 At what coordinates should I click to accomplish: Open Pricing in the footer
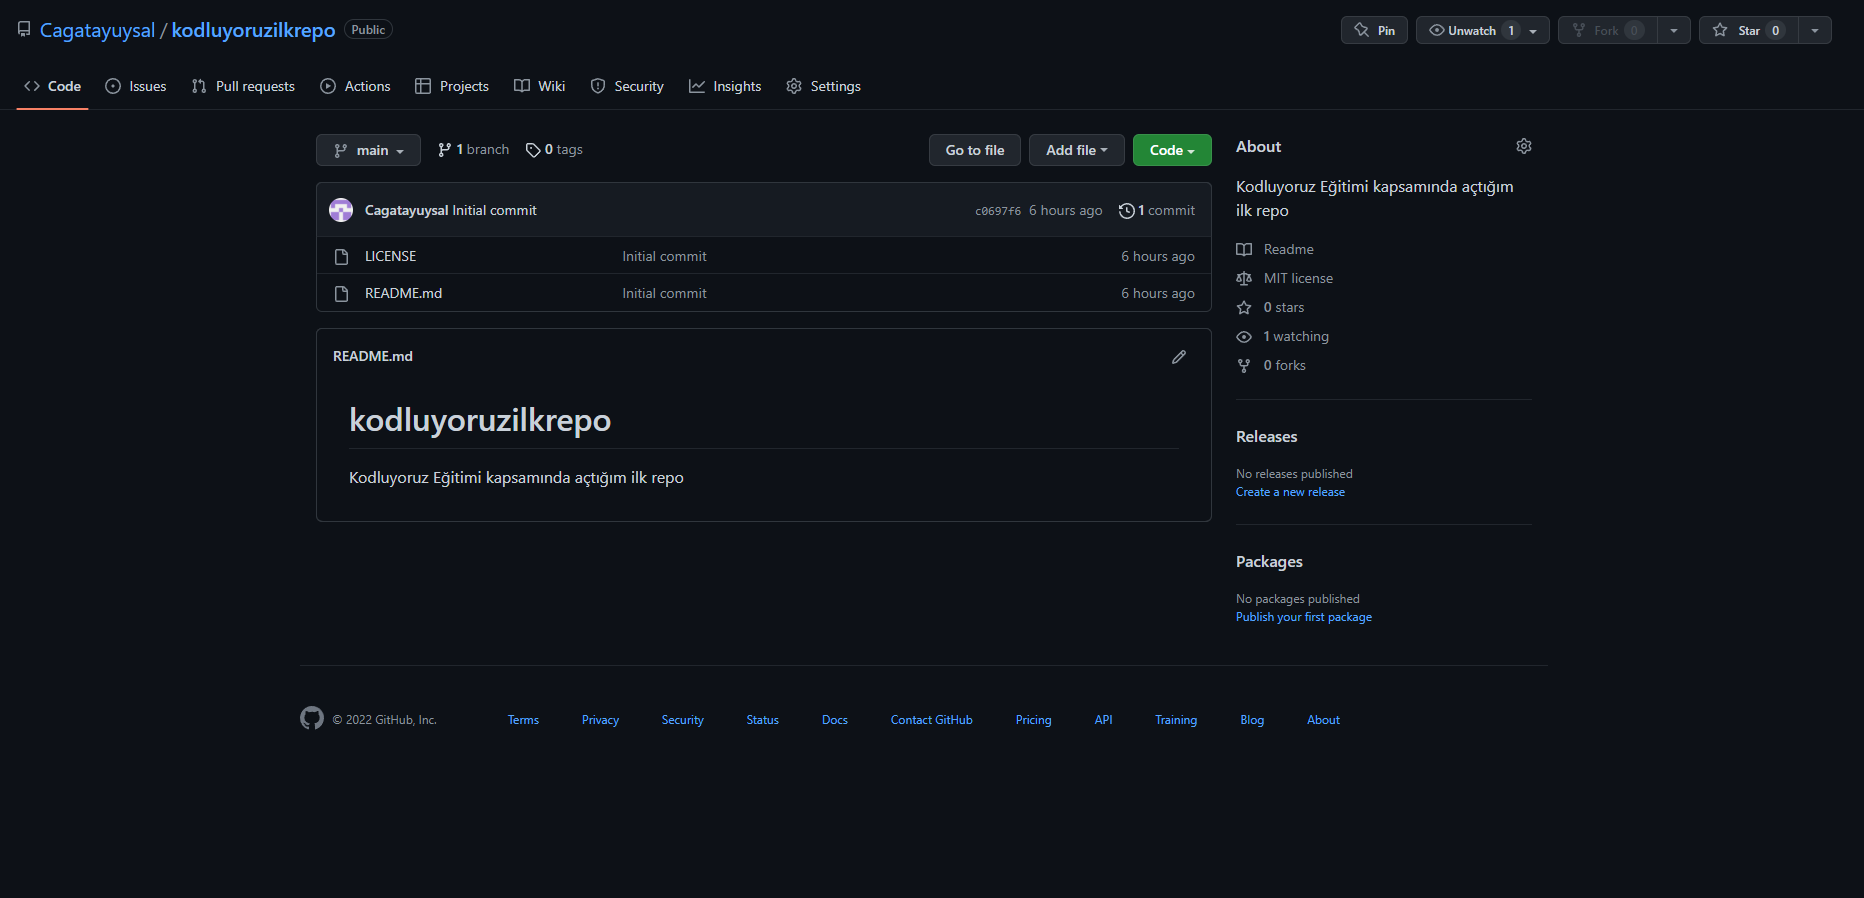pos(1033,720)
